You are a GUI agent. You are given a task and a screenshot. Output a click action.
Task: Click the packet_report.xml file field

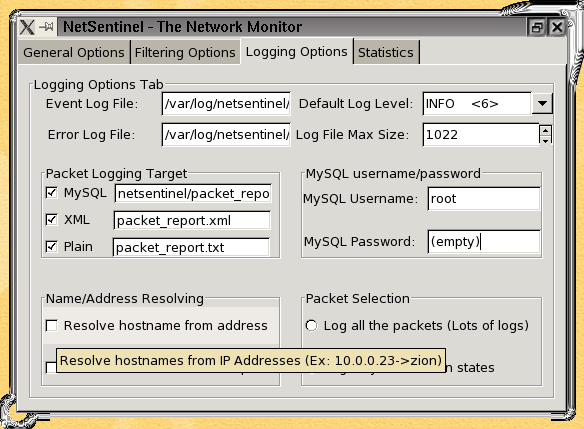[x=192, y=220]
